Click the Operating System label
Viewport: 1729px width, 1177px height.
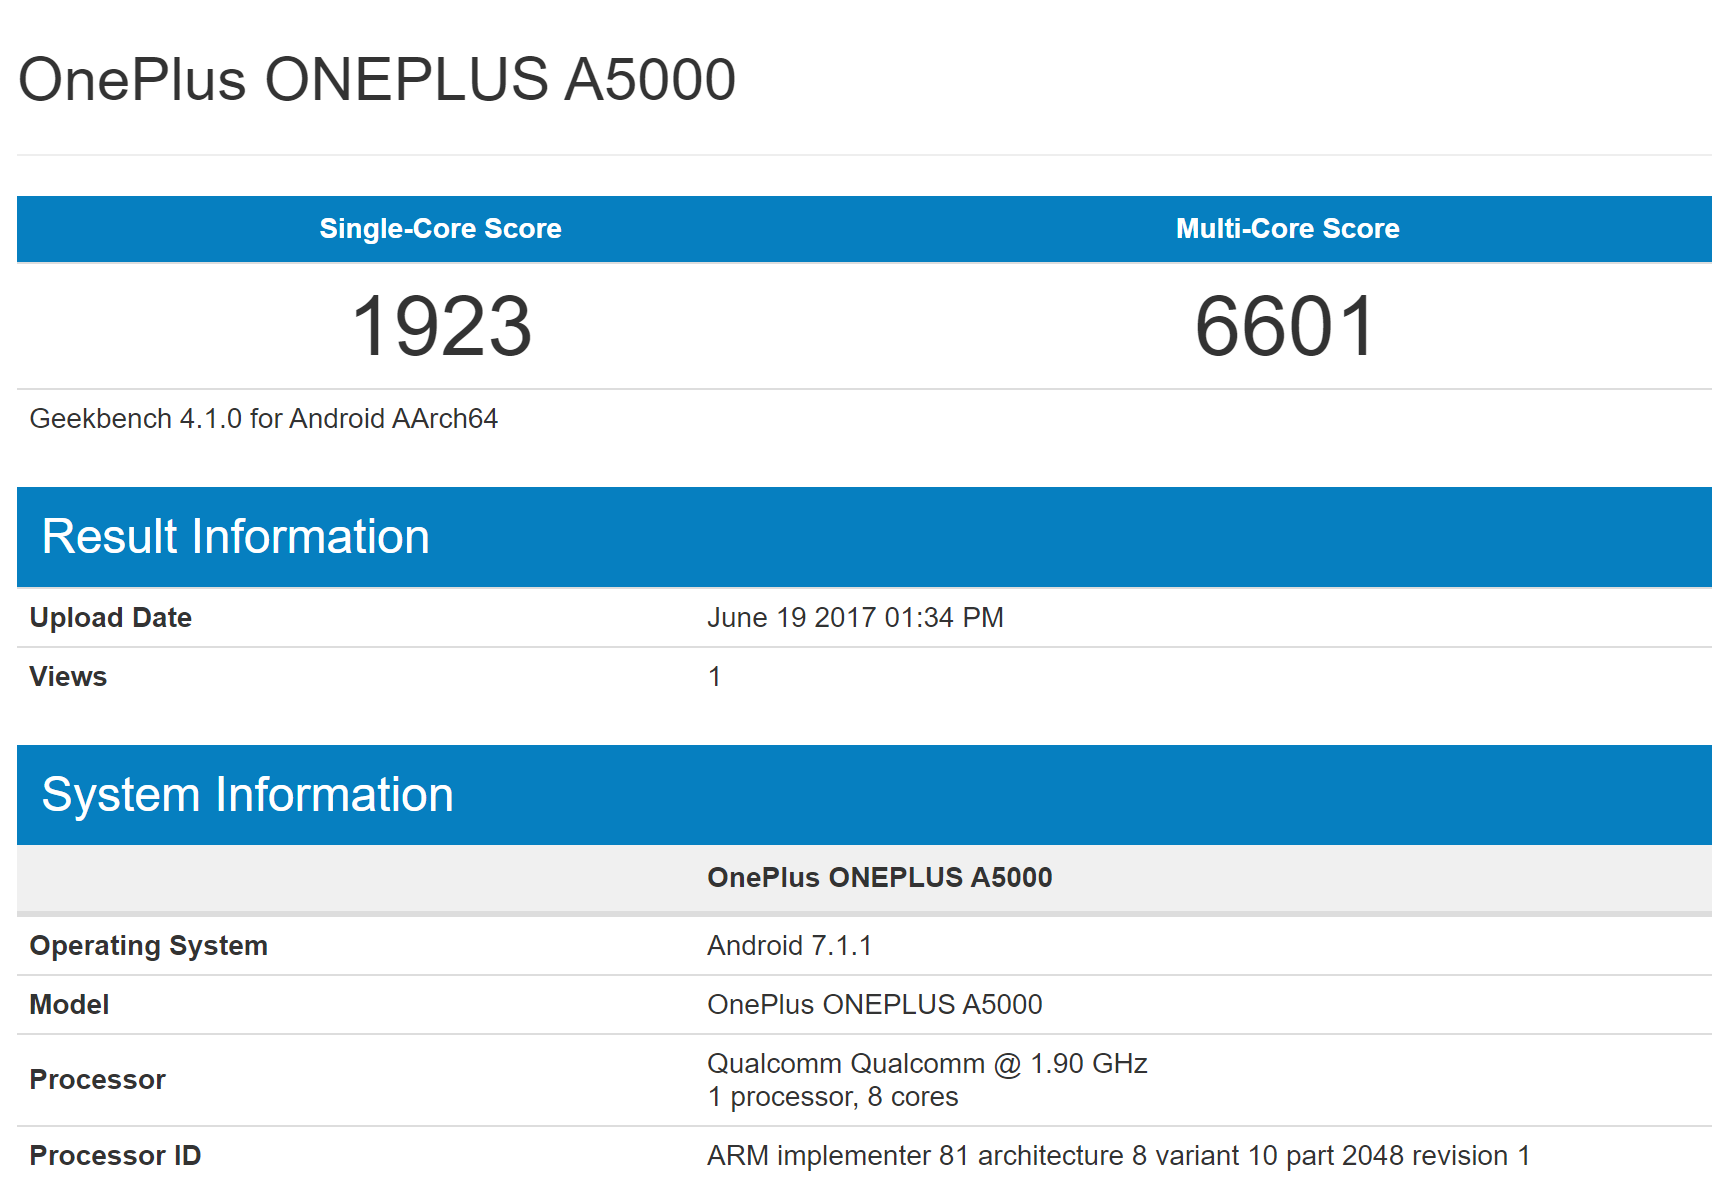(x=149, y=946)
